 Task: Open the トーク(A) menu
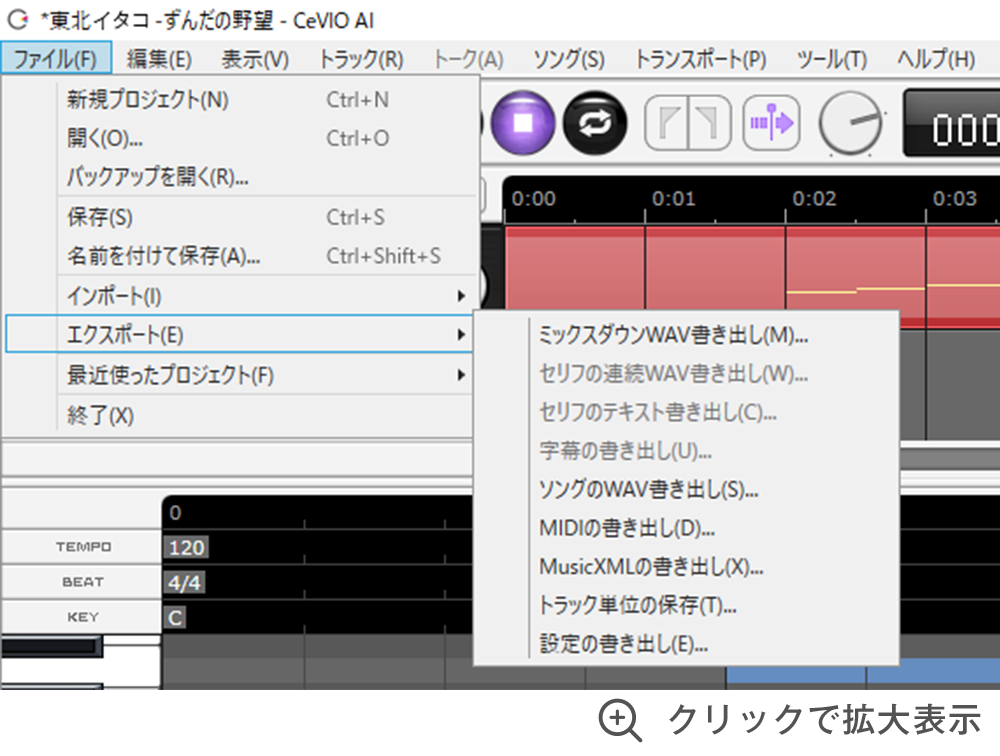tap(468, 59)
